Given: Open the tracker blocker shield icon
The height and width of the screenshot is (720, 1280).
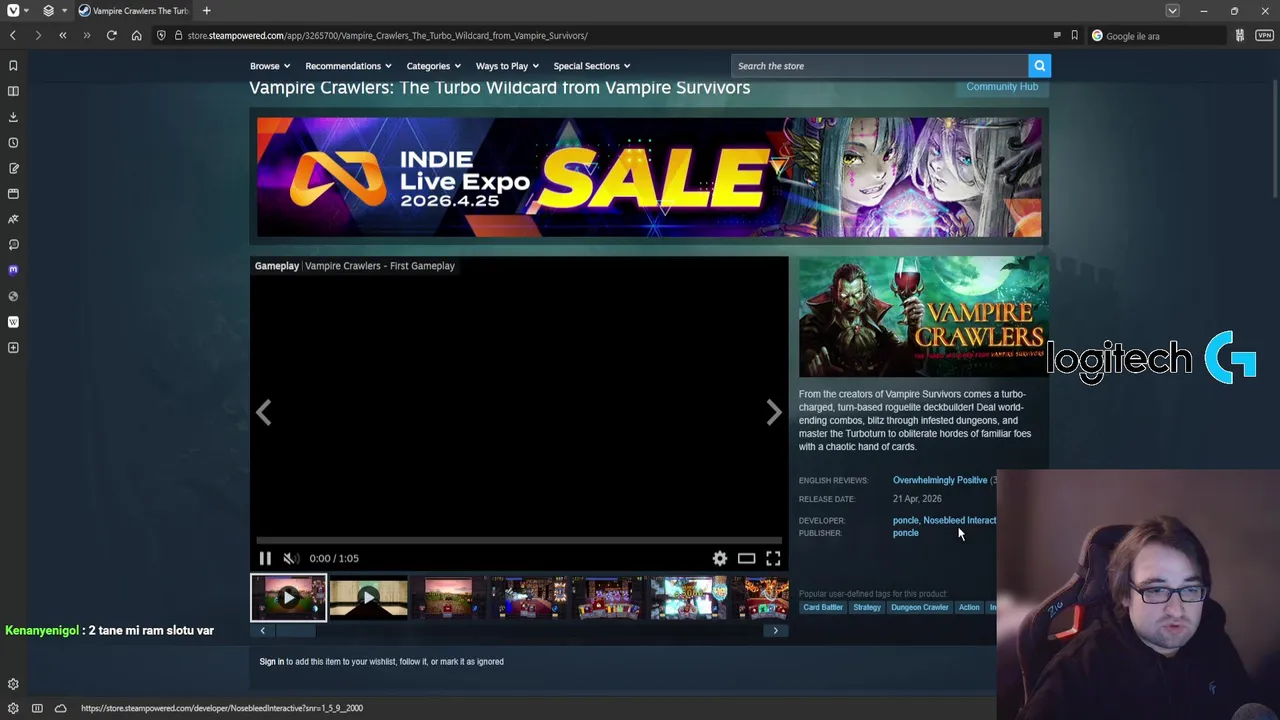Looking at the screenshot, I should point(161,36).
